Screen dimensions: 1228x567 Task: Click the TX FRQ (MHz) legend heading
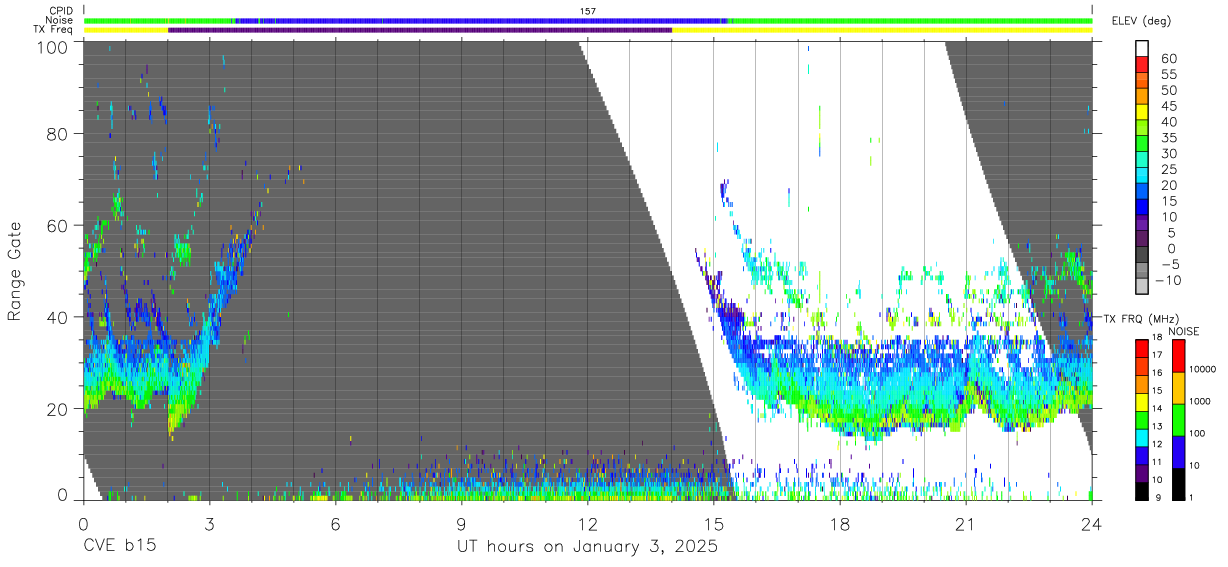(1141, 319)
